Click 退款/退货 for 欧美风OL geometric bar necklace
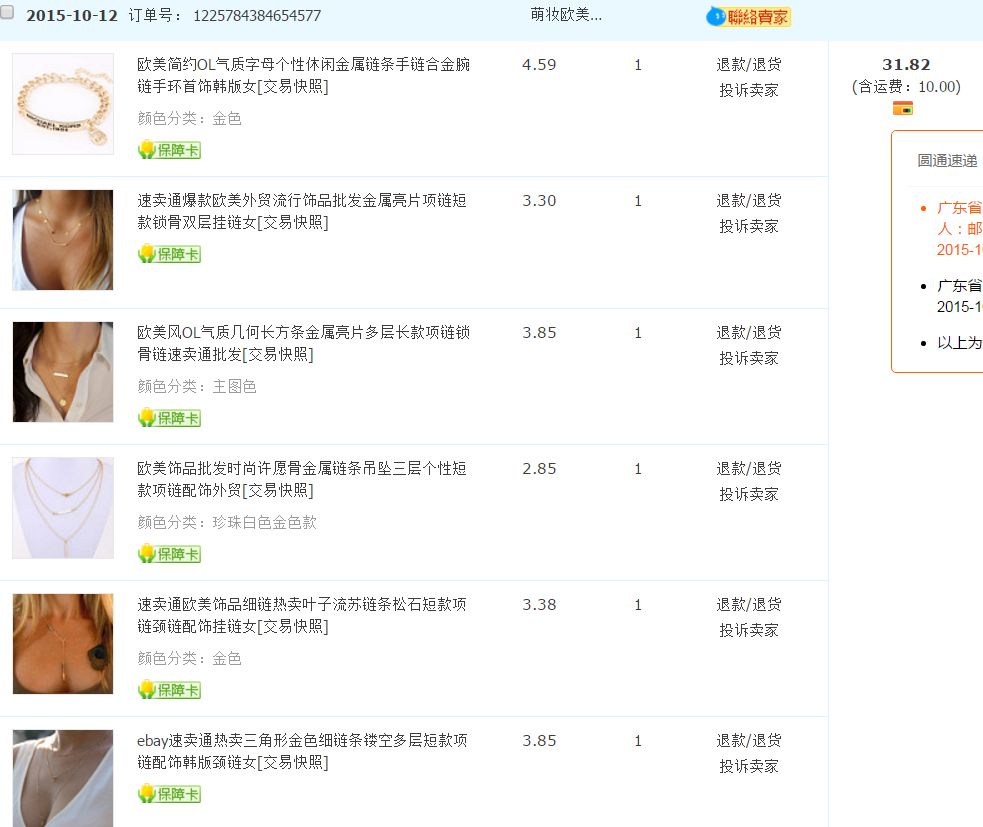The width and height of the screenshot is (983, 827). click(x=748, y=333)
